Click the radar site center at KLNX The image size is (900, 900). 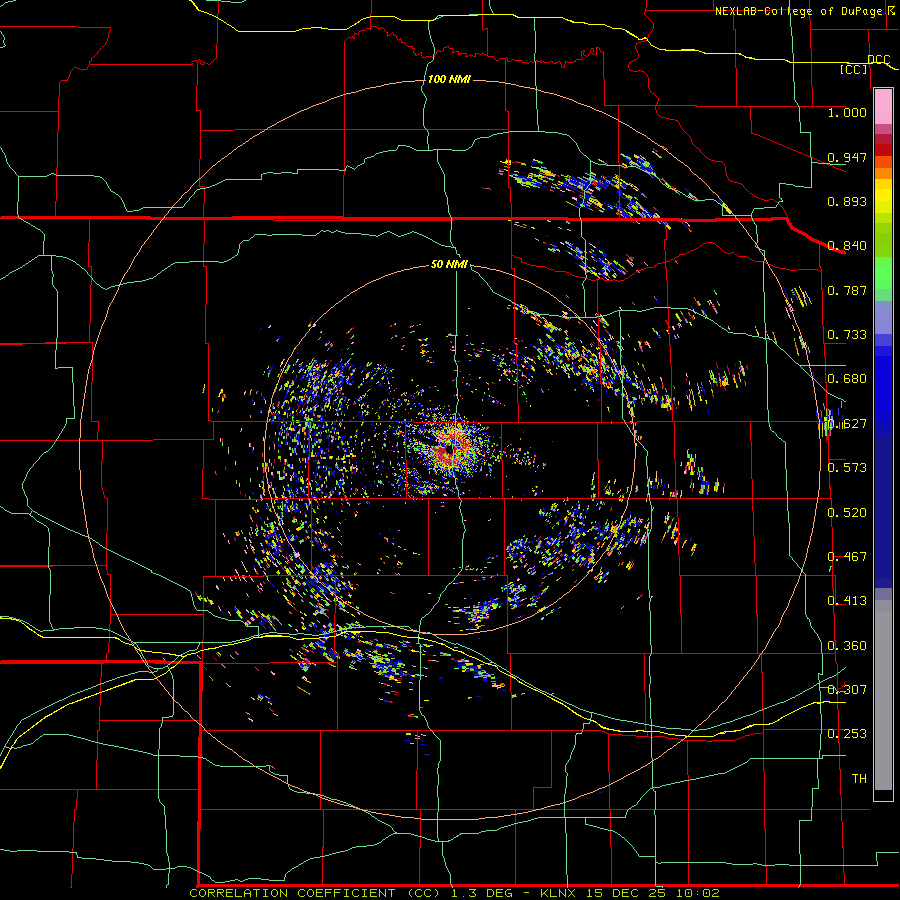(449, 450)
